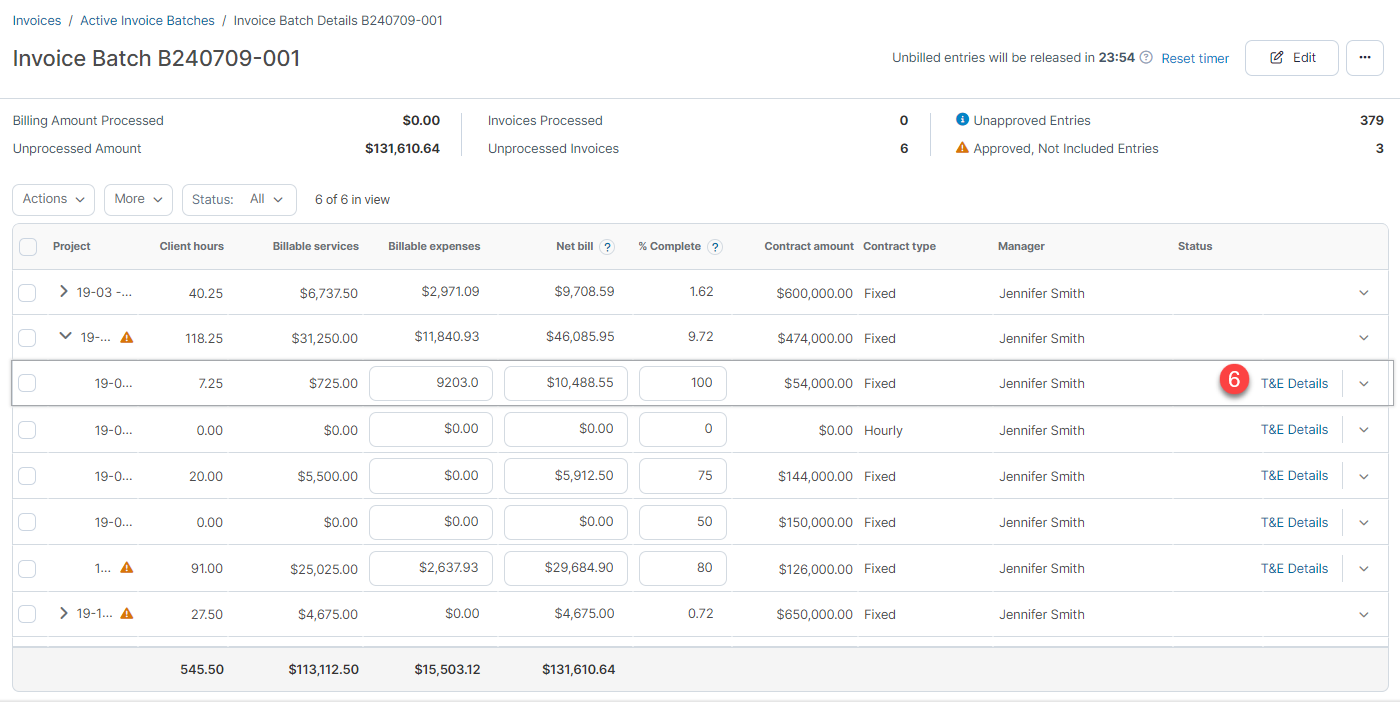Viewport: 1400px width, 707px height.
Task: Check the box for the $650,000.00 contract row
Action: (x=28, y=614)
